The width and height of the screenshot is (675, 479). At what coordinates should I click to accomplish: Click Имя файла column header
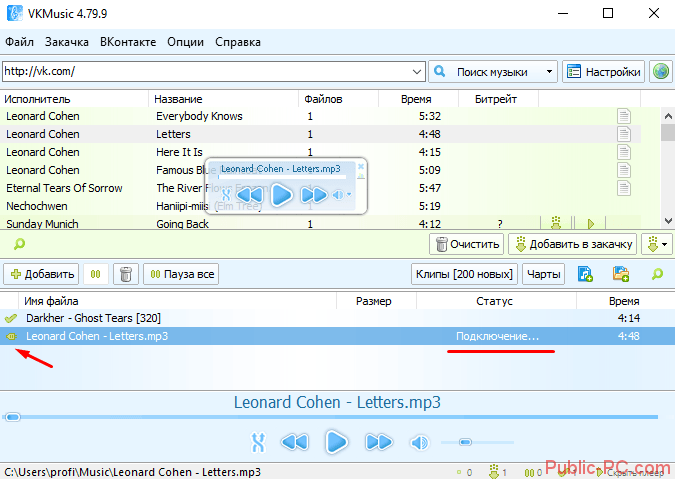click(177, 301)
